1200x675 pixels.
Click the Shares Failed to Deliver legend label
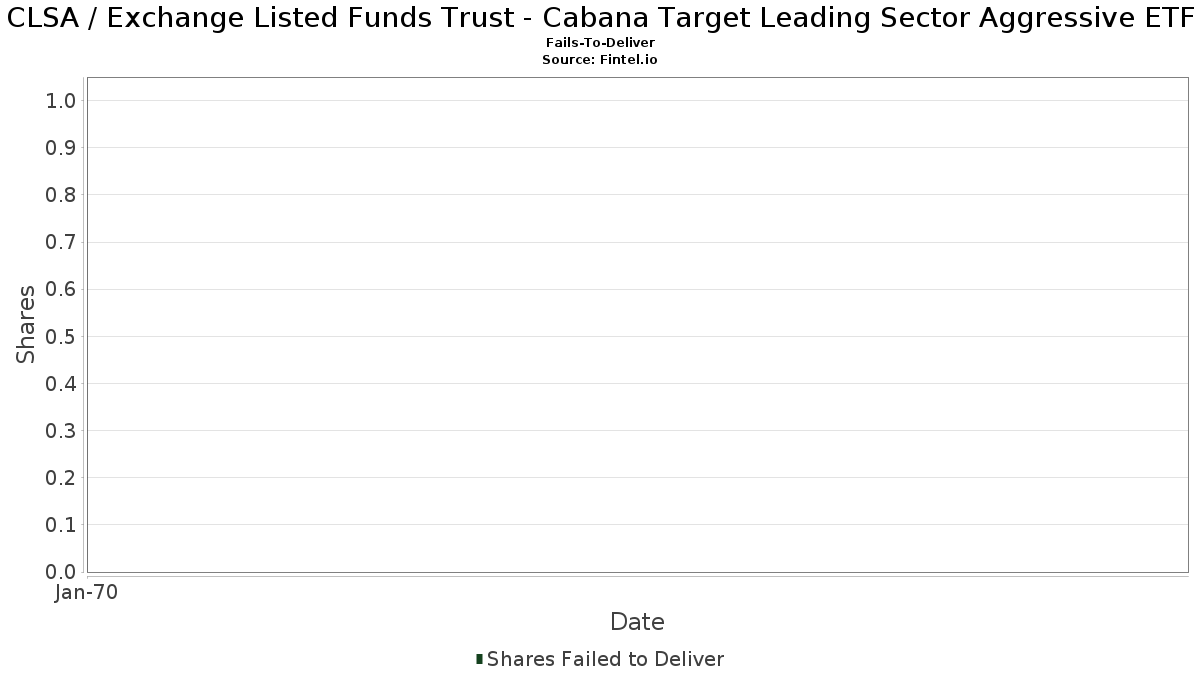(x=605, y=659)
